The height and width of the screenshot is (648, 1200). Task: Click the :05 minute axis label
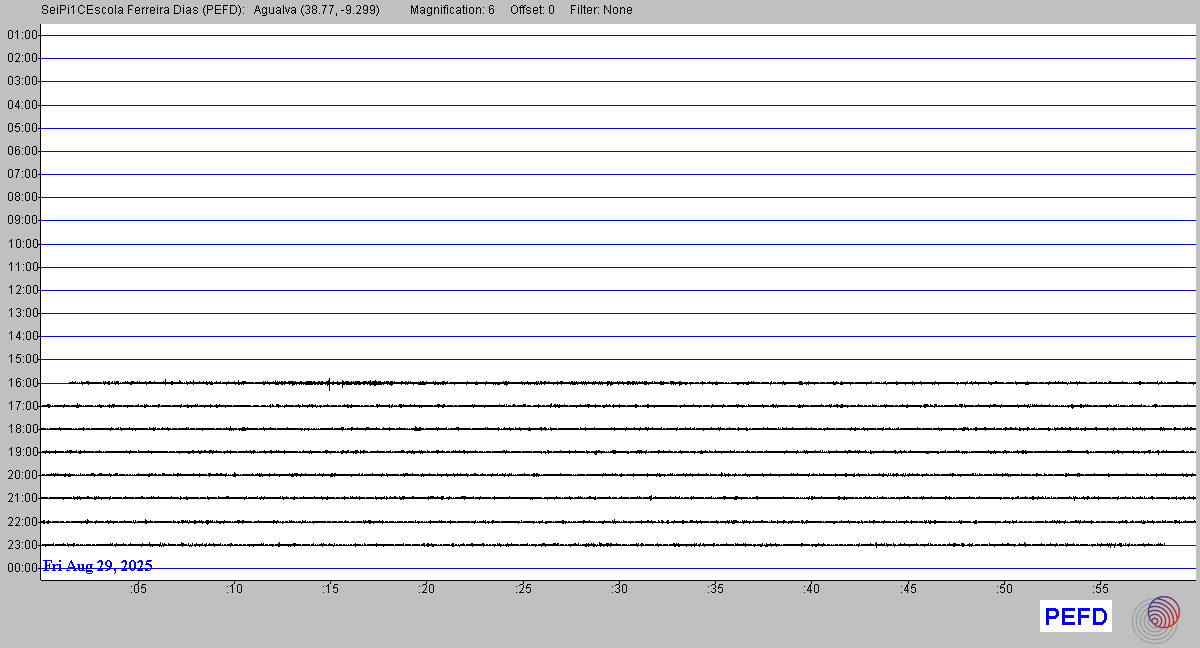(x=137, y=589)
